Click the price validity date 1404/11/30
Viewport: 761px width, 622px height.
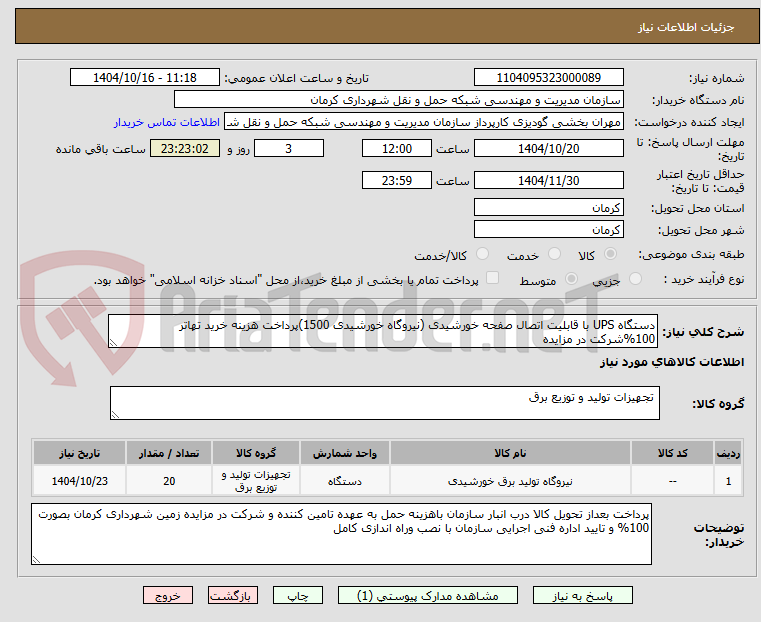548,180
